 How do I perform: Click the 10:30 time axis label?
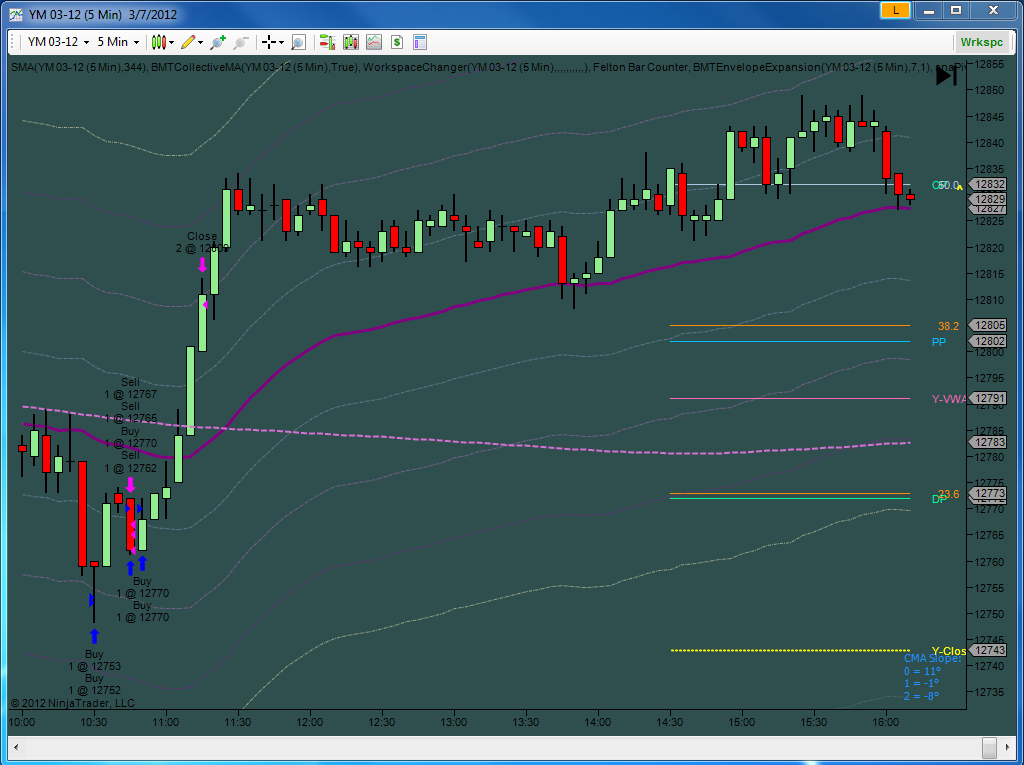pyautogui.click(x=93, y=723)
